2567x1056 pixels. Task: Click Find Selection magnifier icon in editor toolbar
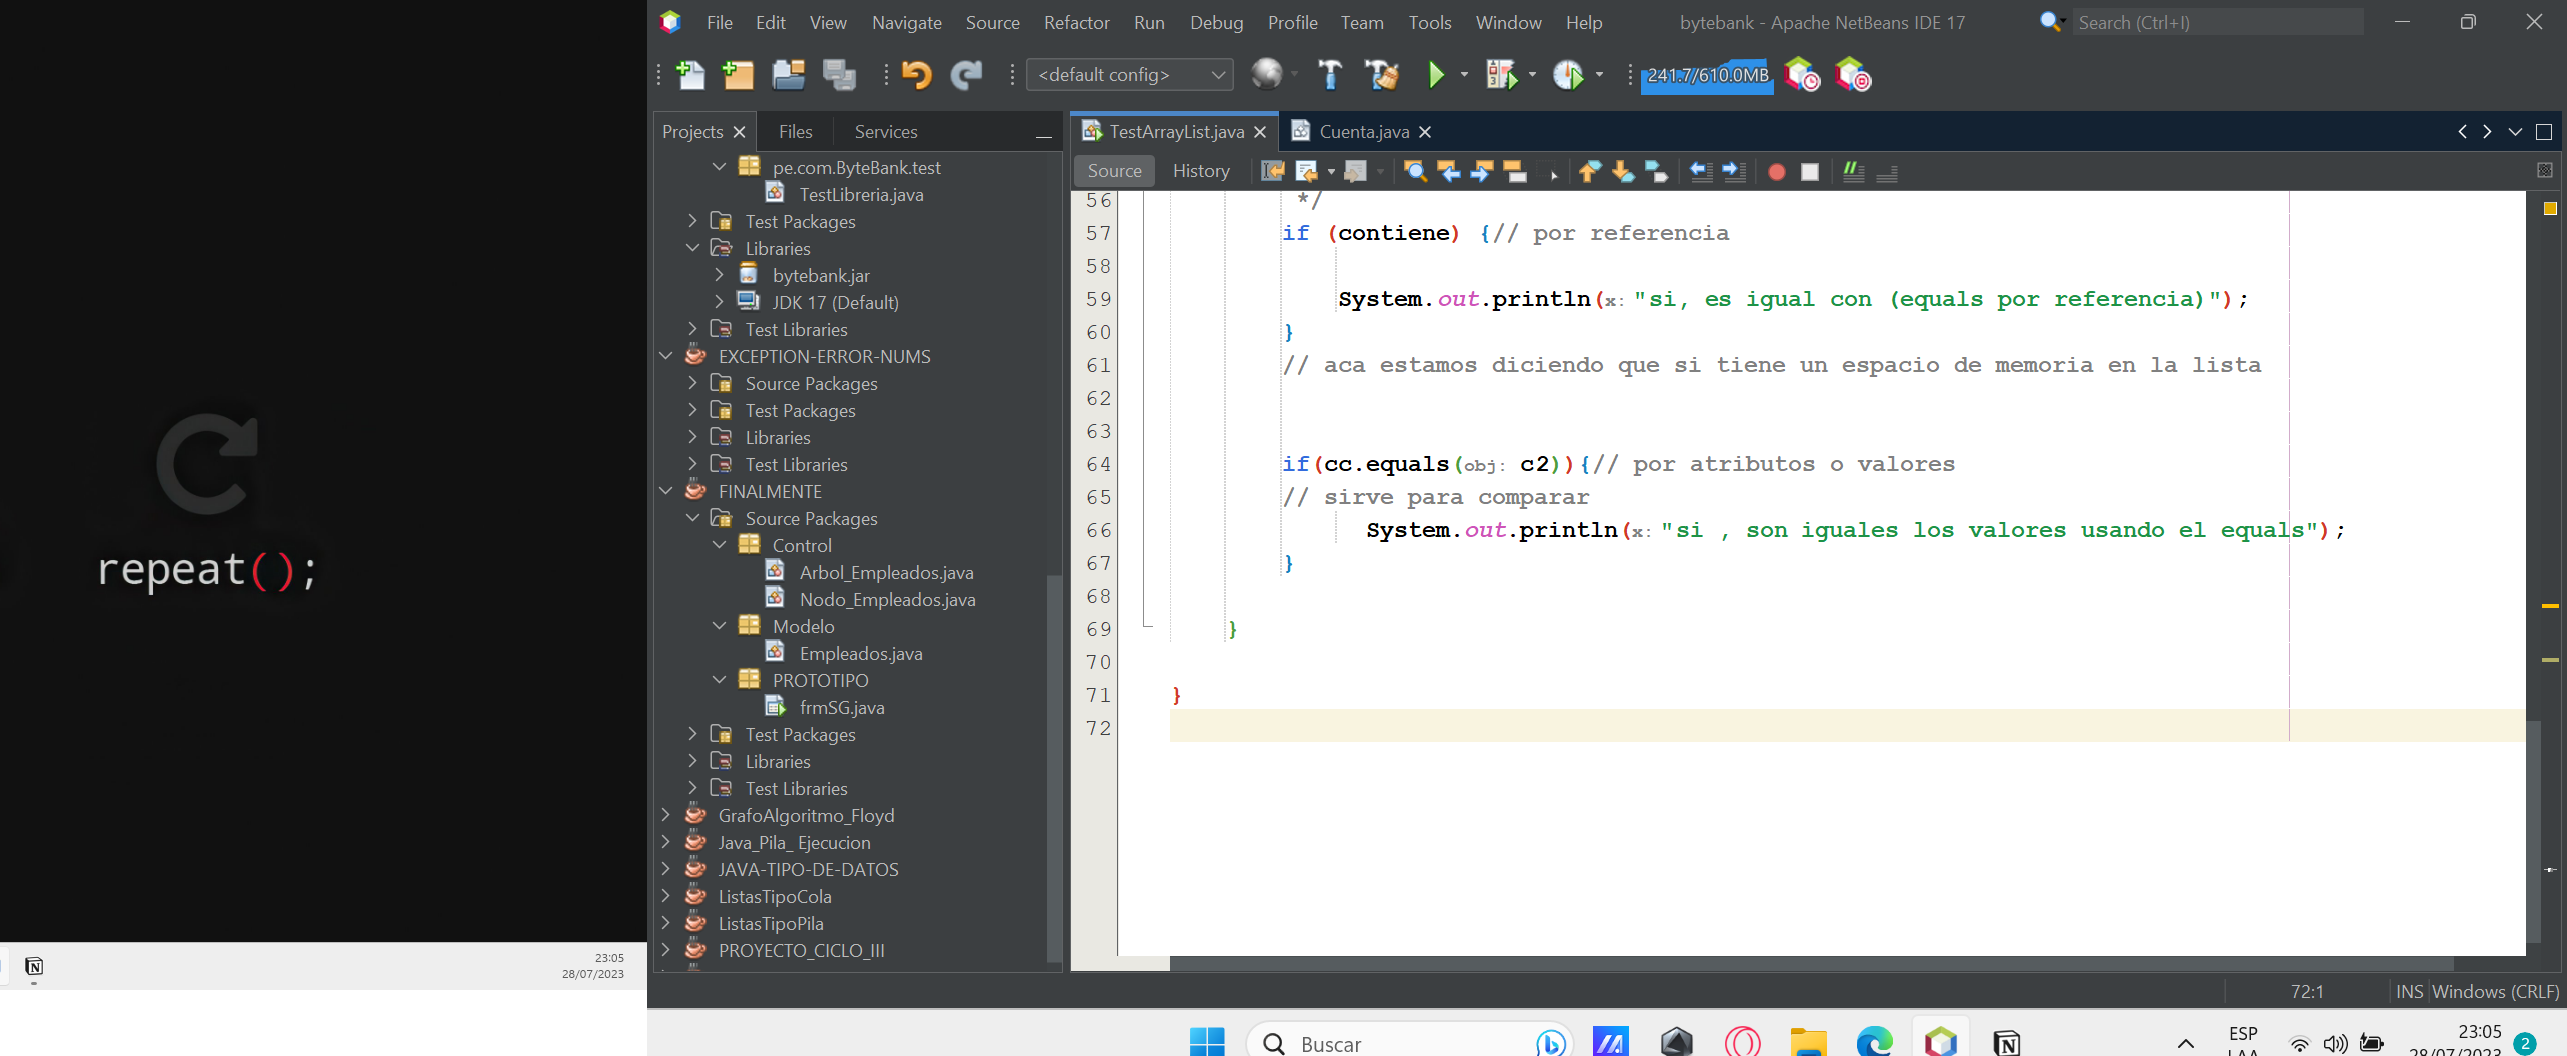point(1415,172)
